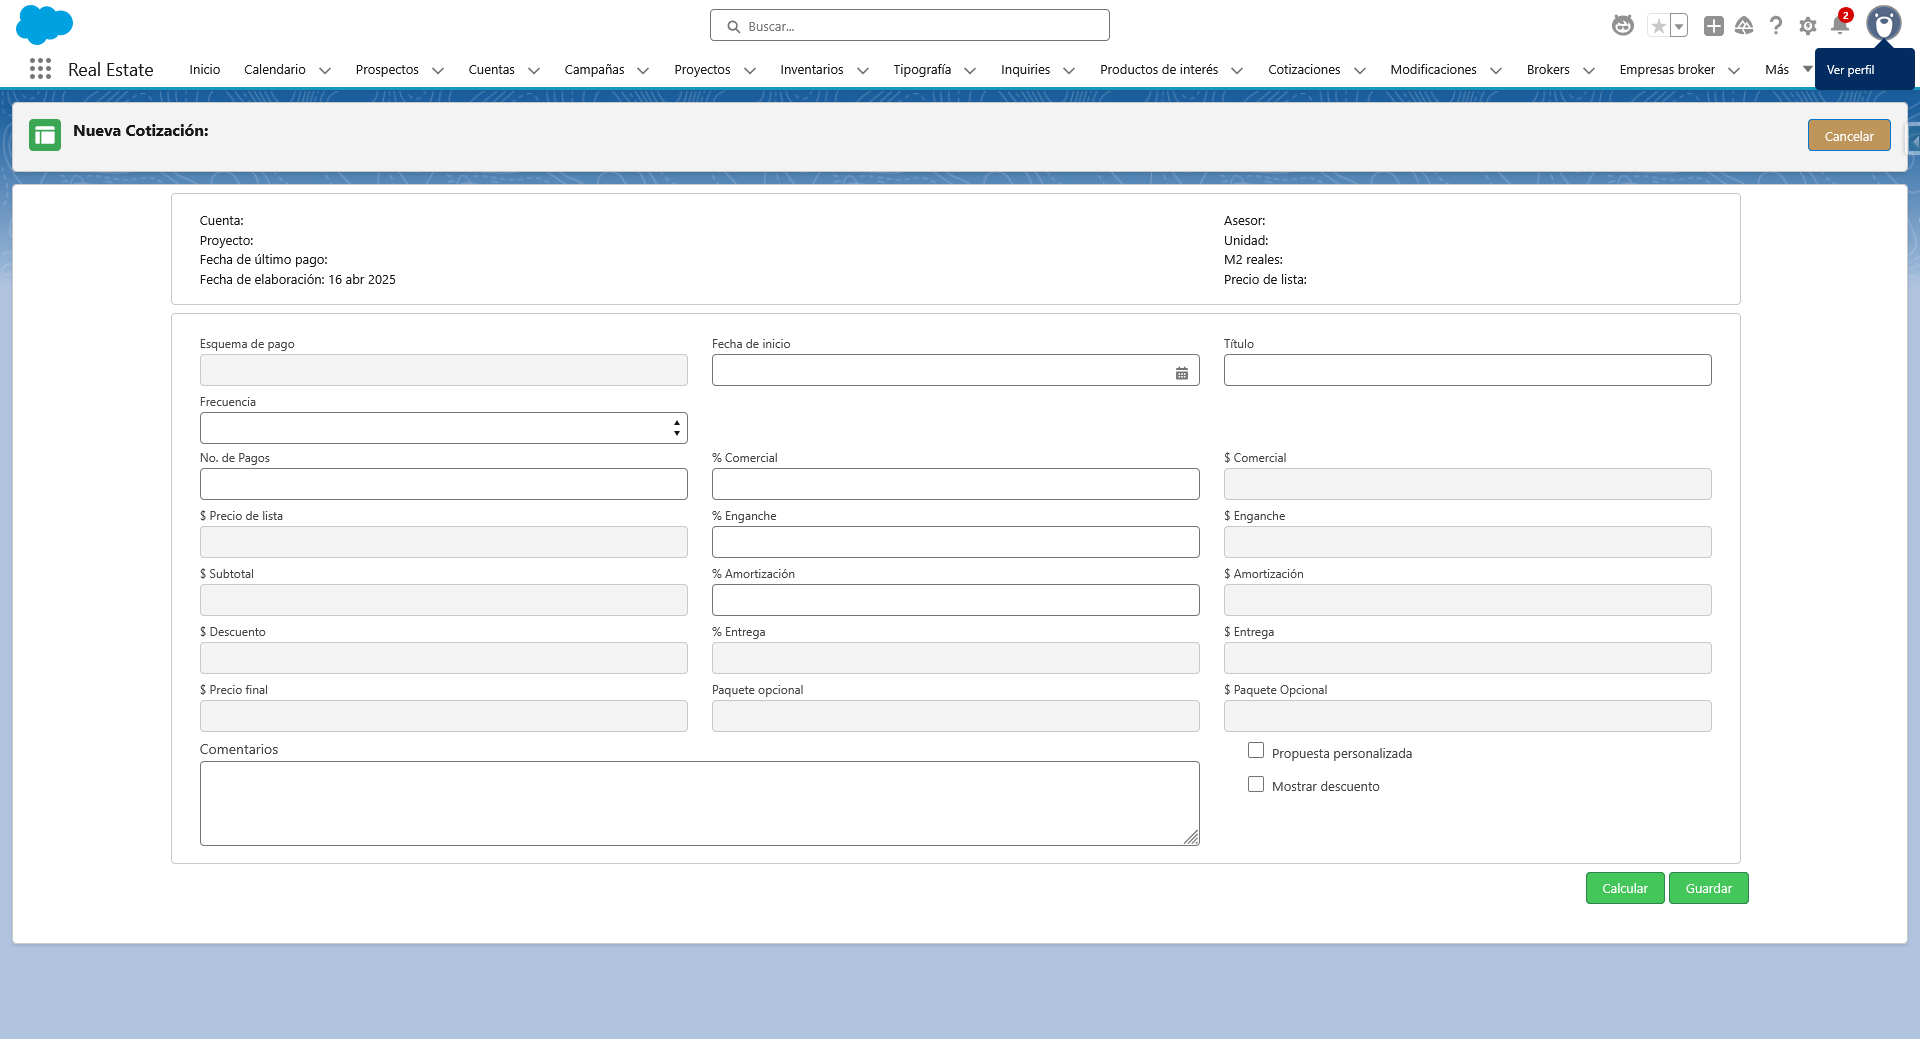Click the Frecuencia stepper control
Image resolution: width=1920 pixels, height=1039 pixels.
pos(677,428)
